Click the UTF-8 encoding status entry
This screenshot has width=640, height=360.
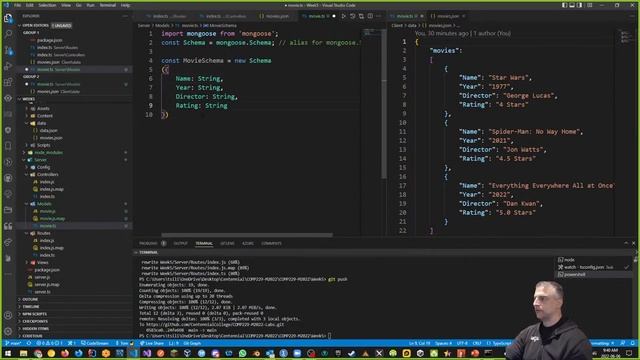(x=462, y=343)
